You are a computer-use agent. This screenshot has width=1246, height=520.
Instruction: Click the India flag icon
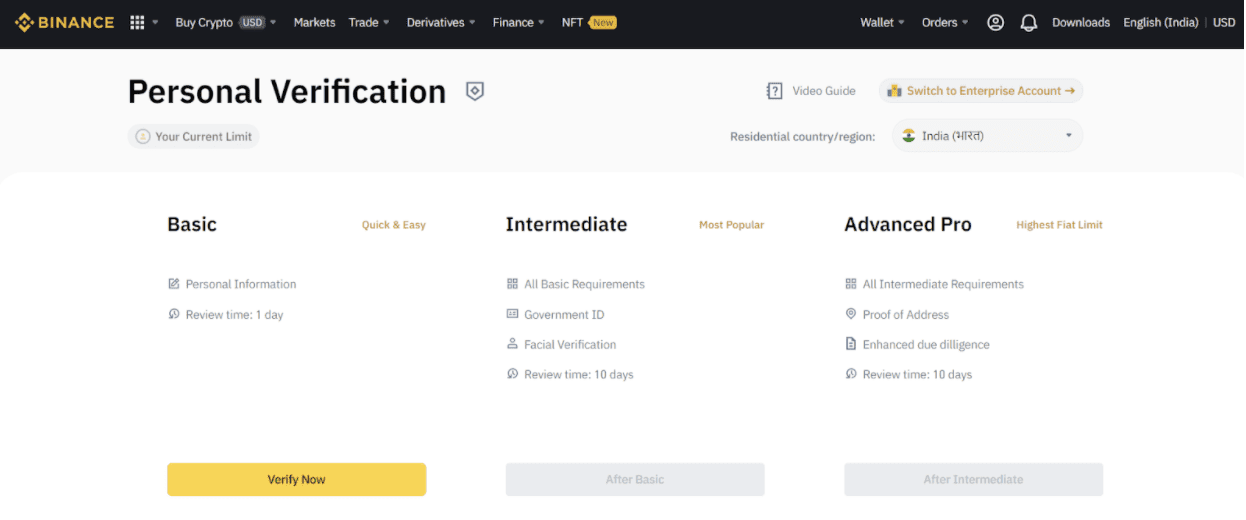(909, 135)
